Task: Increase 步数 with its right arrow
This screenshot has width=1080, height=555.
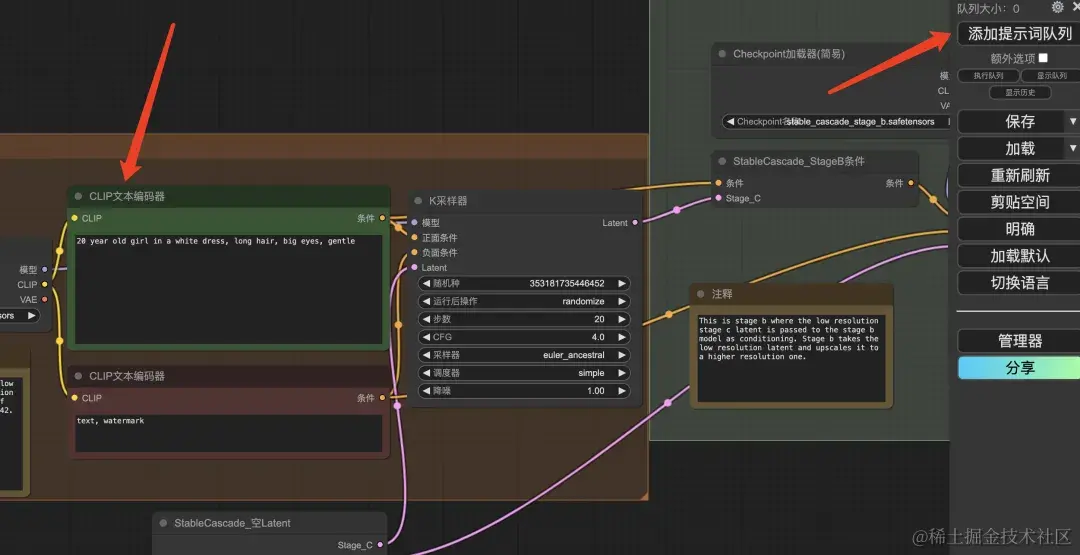Action: 622,320
